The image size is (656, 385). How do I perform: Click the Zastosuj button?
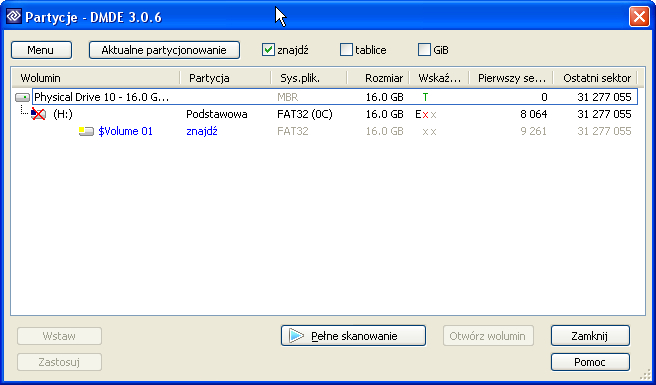pyautogui.click(x=59, y=362)
